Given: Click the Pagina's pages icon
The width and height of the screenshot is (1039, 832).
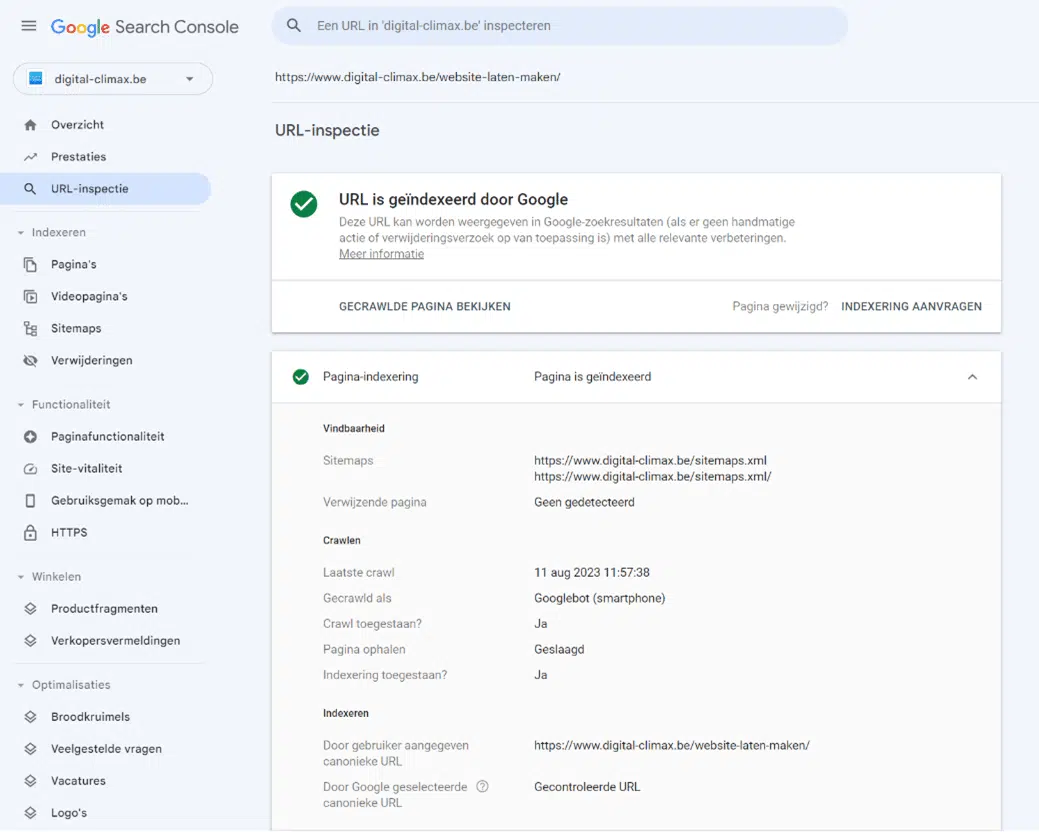Looking at the screenshot, I should coord(30,264).
